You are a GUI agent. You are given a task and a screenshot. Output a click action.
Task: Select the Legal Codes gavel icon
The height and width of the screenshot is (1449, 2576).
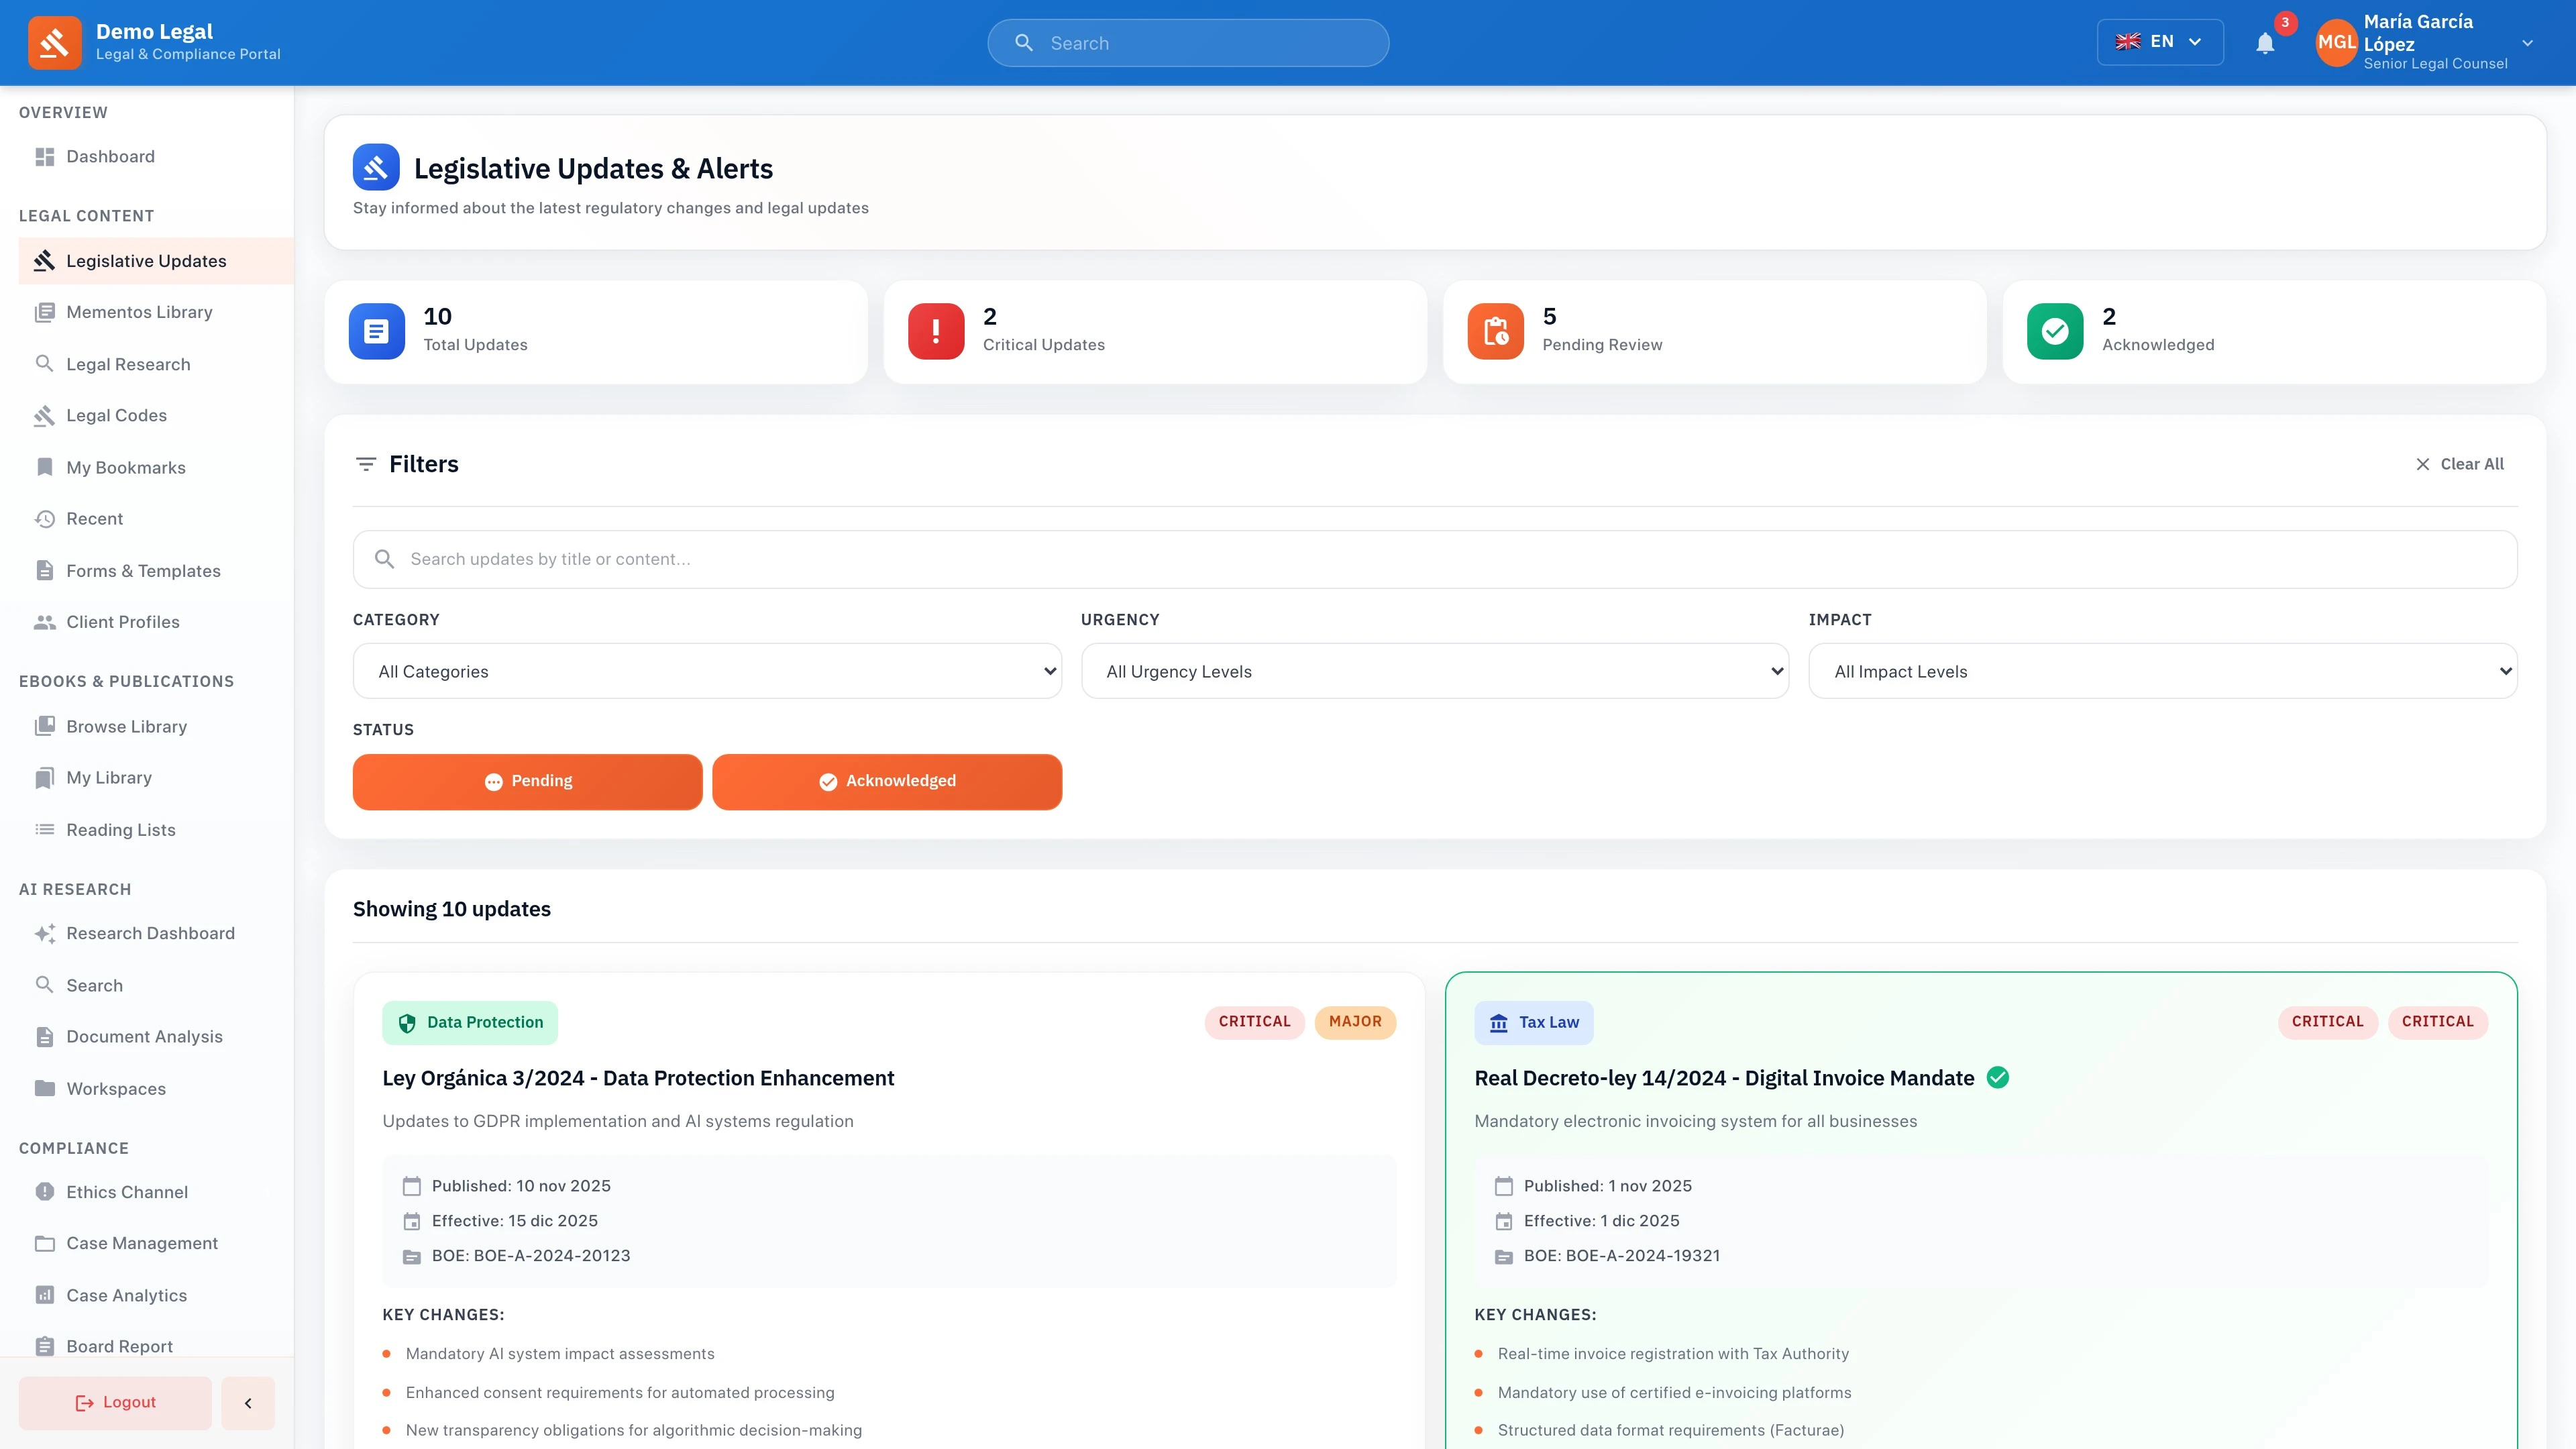pos(45,415)
